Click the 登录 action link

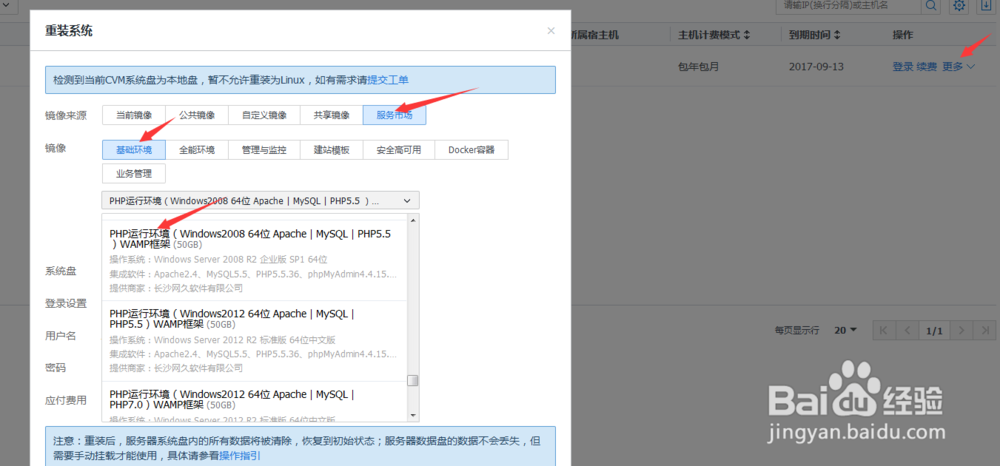click(902, 66)
